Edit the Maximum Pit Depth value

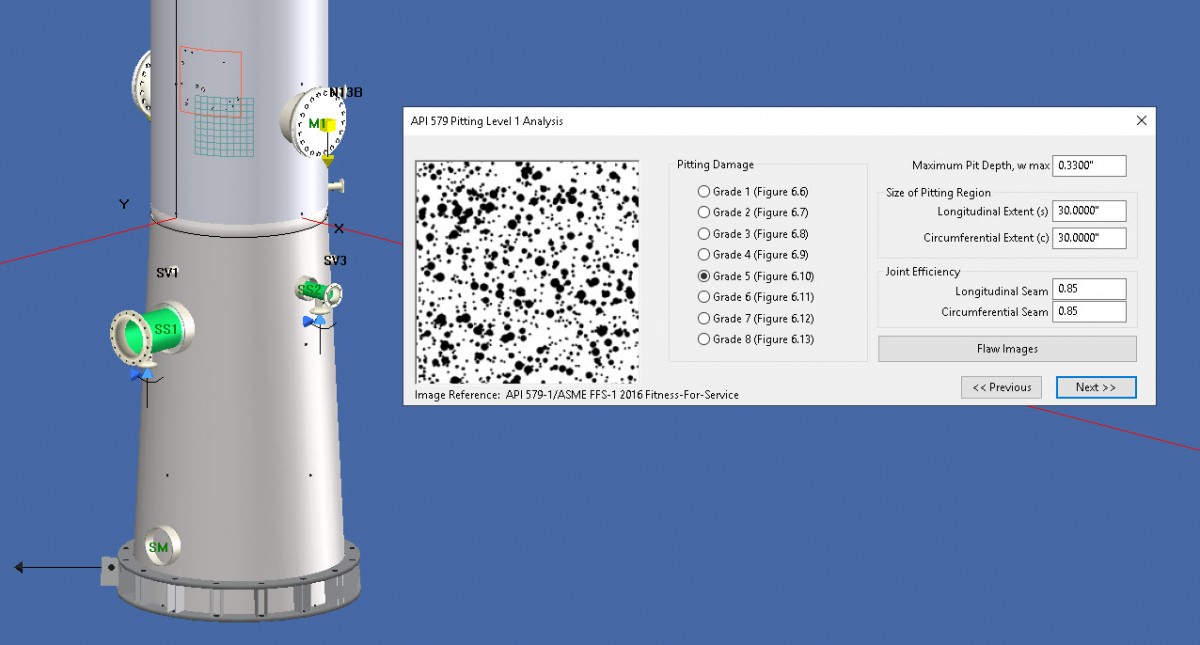[x=1089, y=165]
